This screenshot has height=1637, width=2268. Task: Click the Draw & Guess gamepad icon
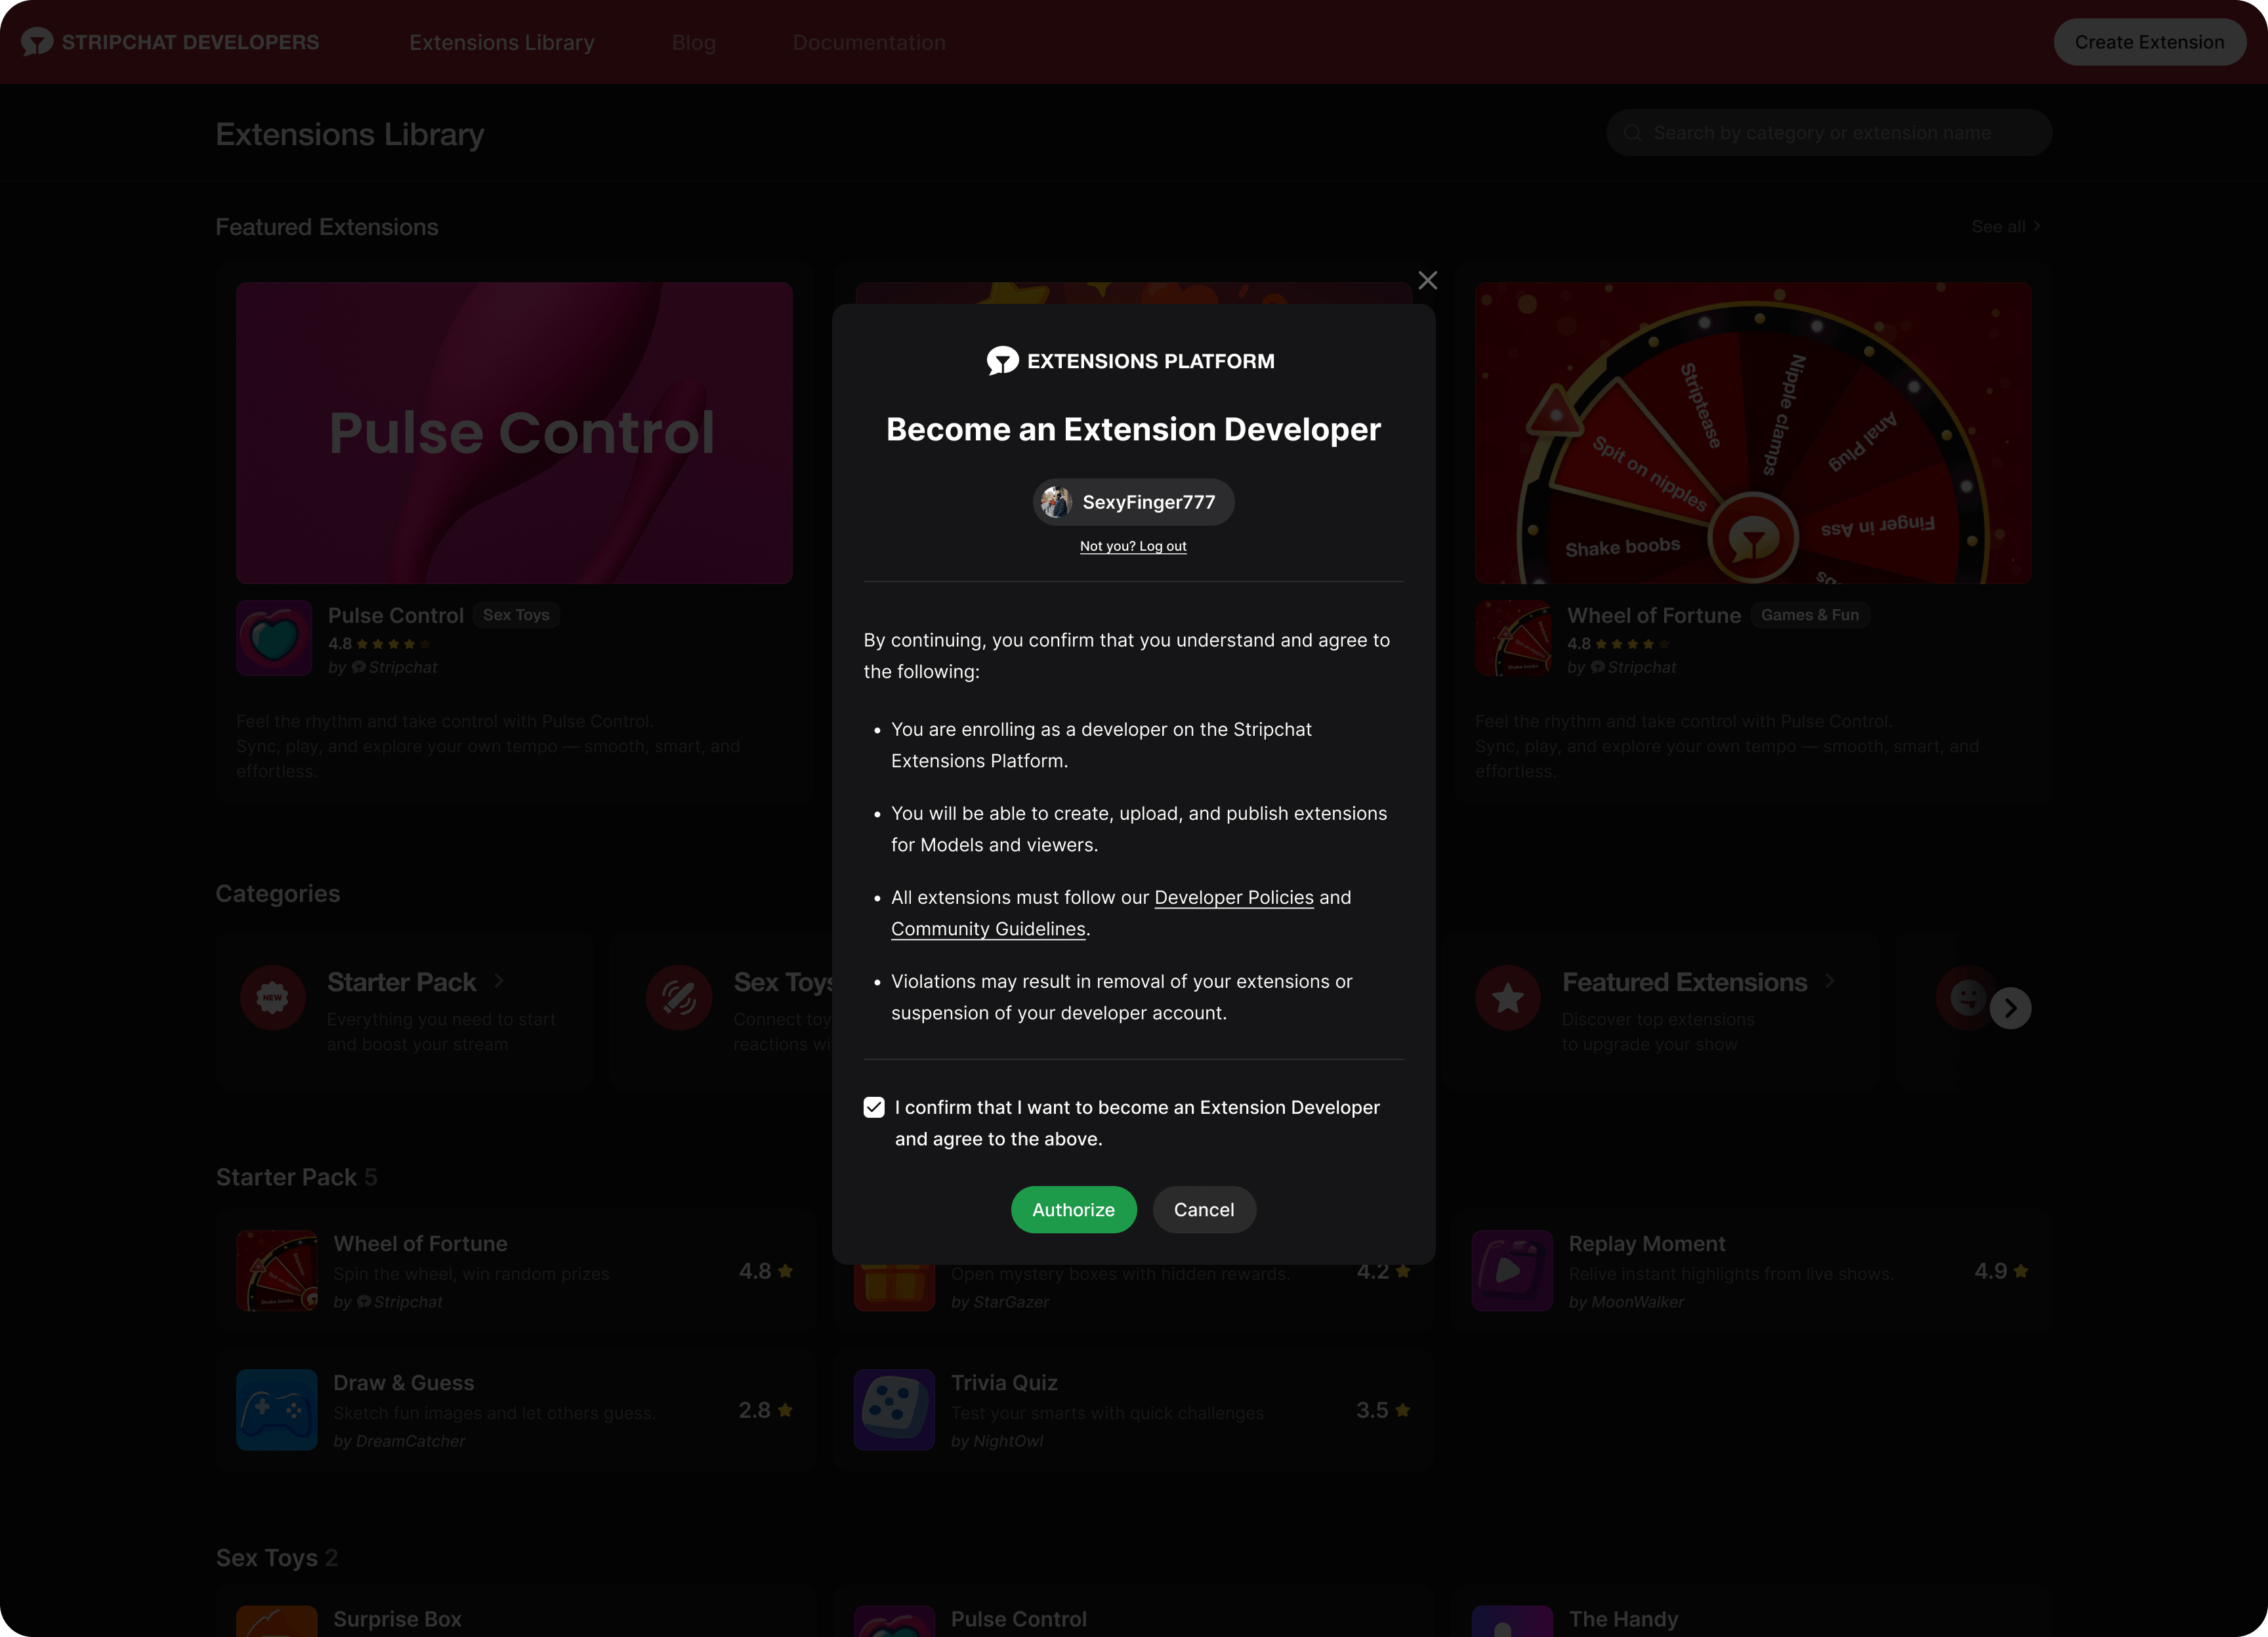tap(277, 1409)
